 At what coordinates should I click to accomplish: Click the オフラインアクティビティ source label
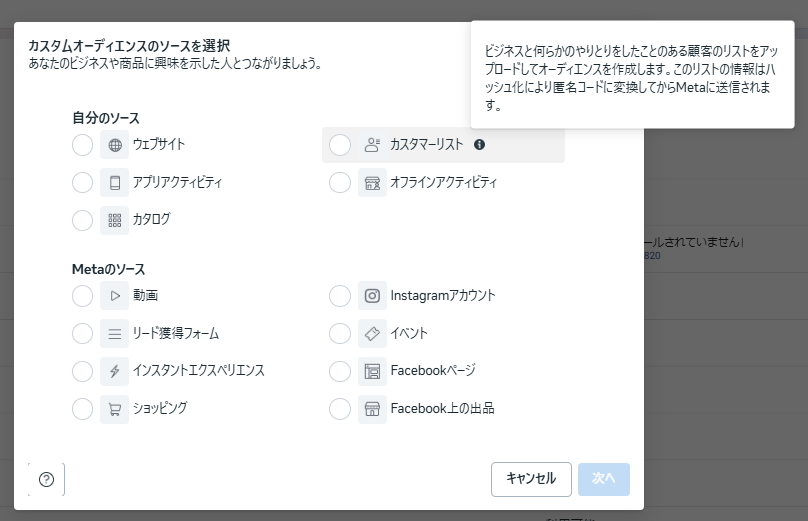(443, 182)
